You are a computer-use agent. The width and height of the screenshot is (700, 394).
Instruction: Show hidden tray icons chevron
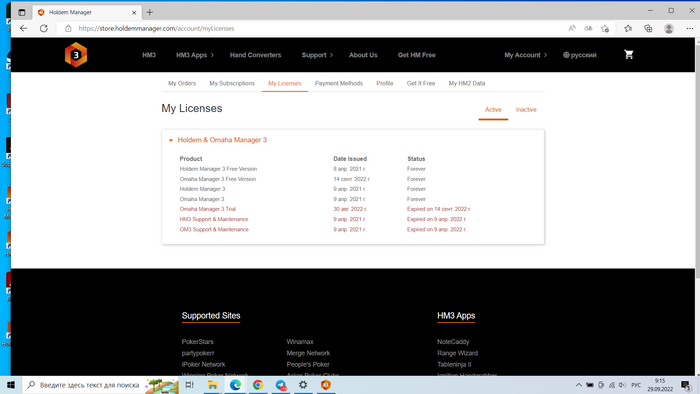[x=579, y=385]
